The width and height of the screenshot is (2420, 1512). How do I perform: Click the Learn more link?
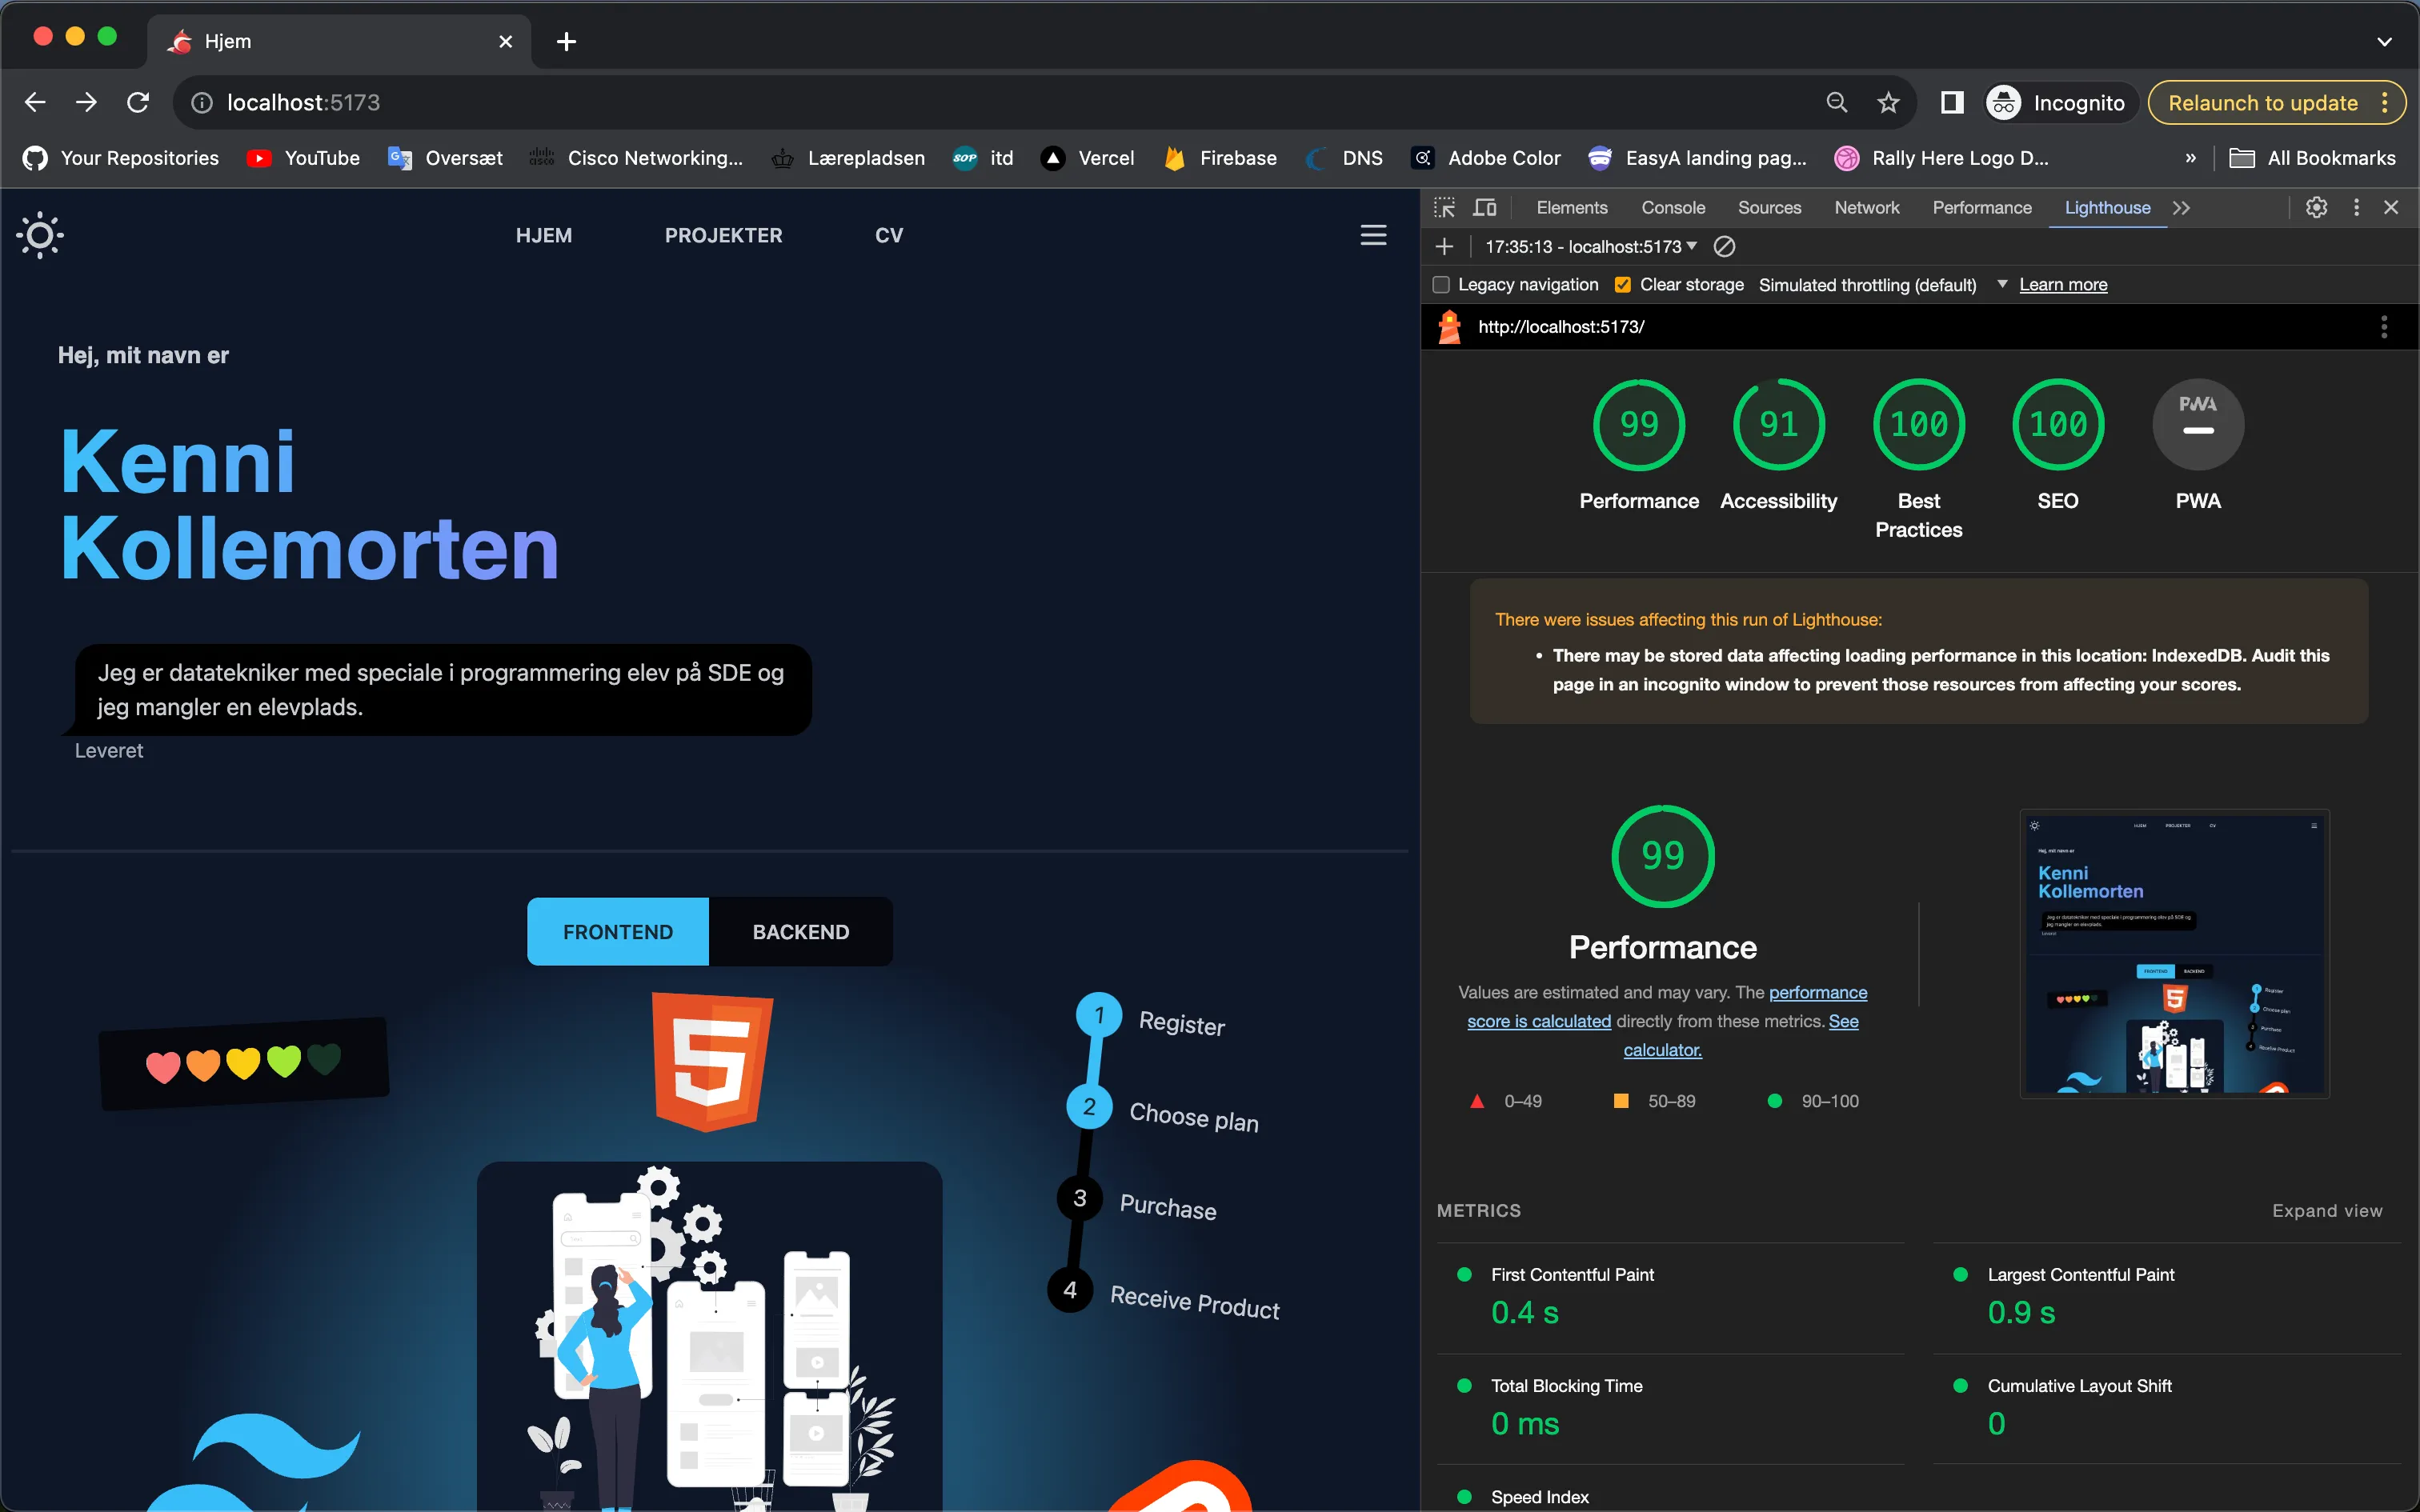(x=2062, y=285)
